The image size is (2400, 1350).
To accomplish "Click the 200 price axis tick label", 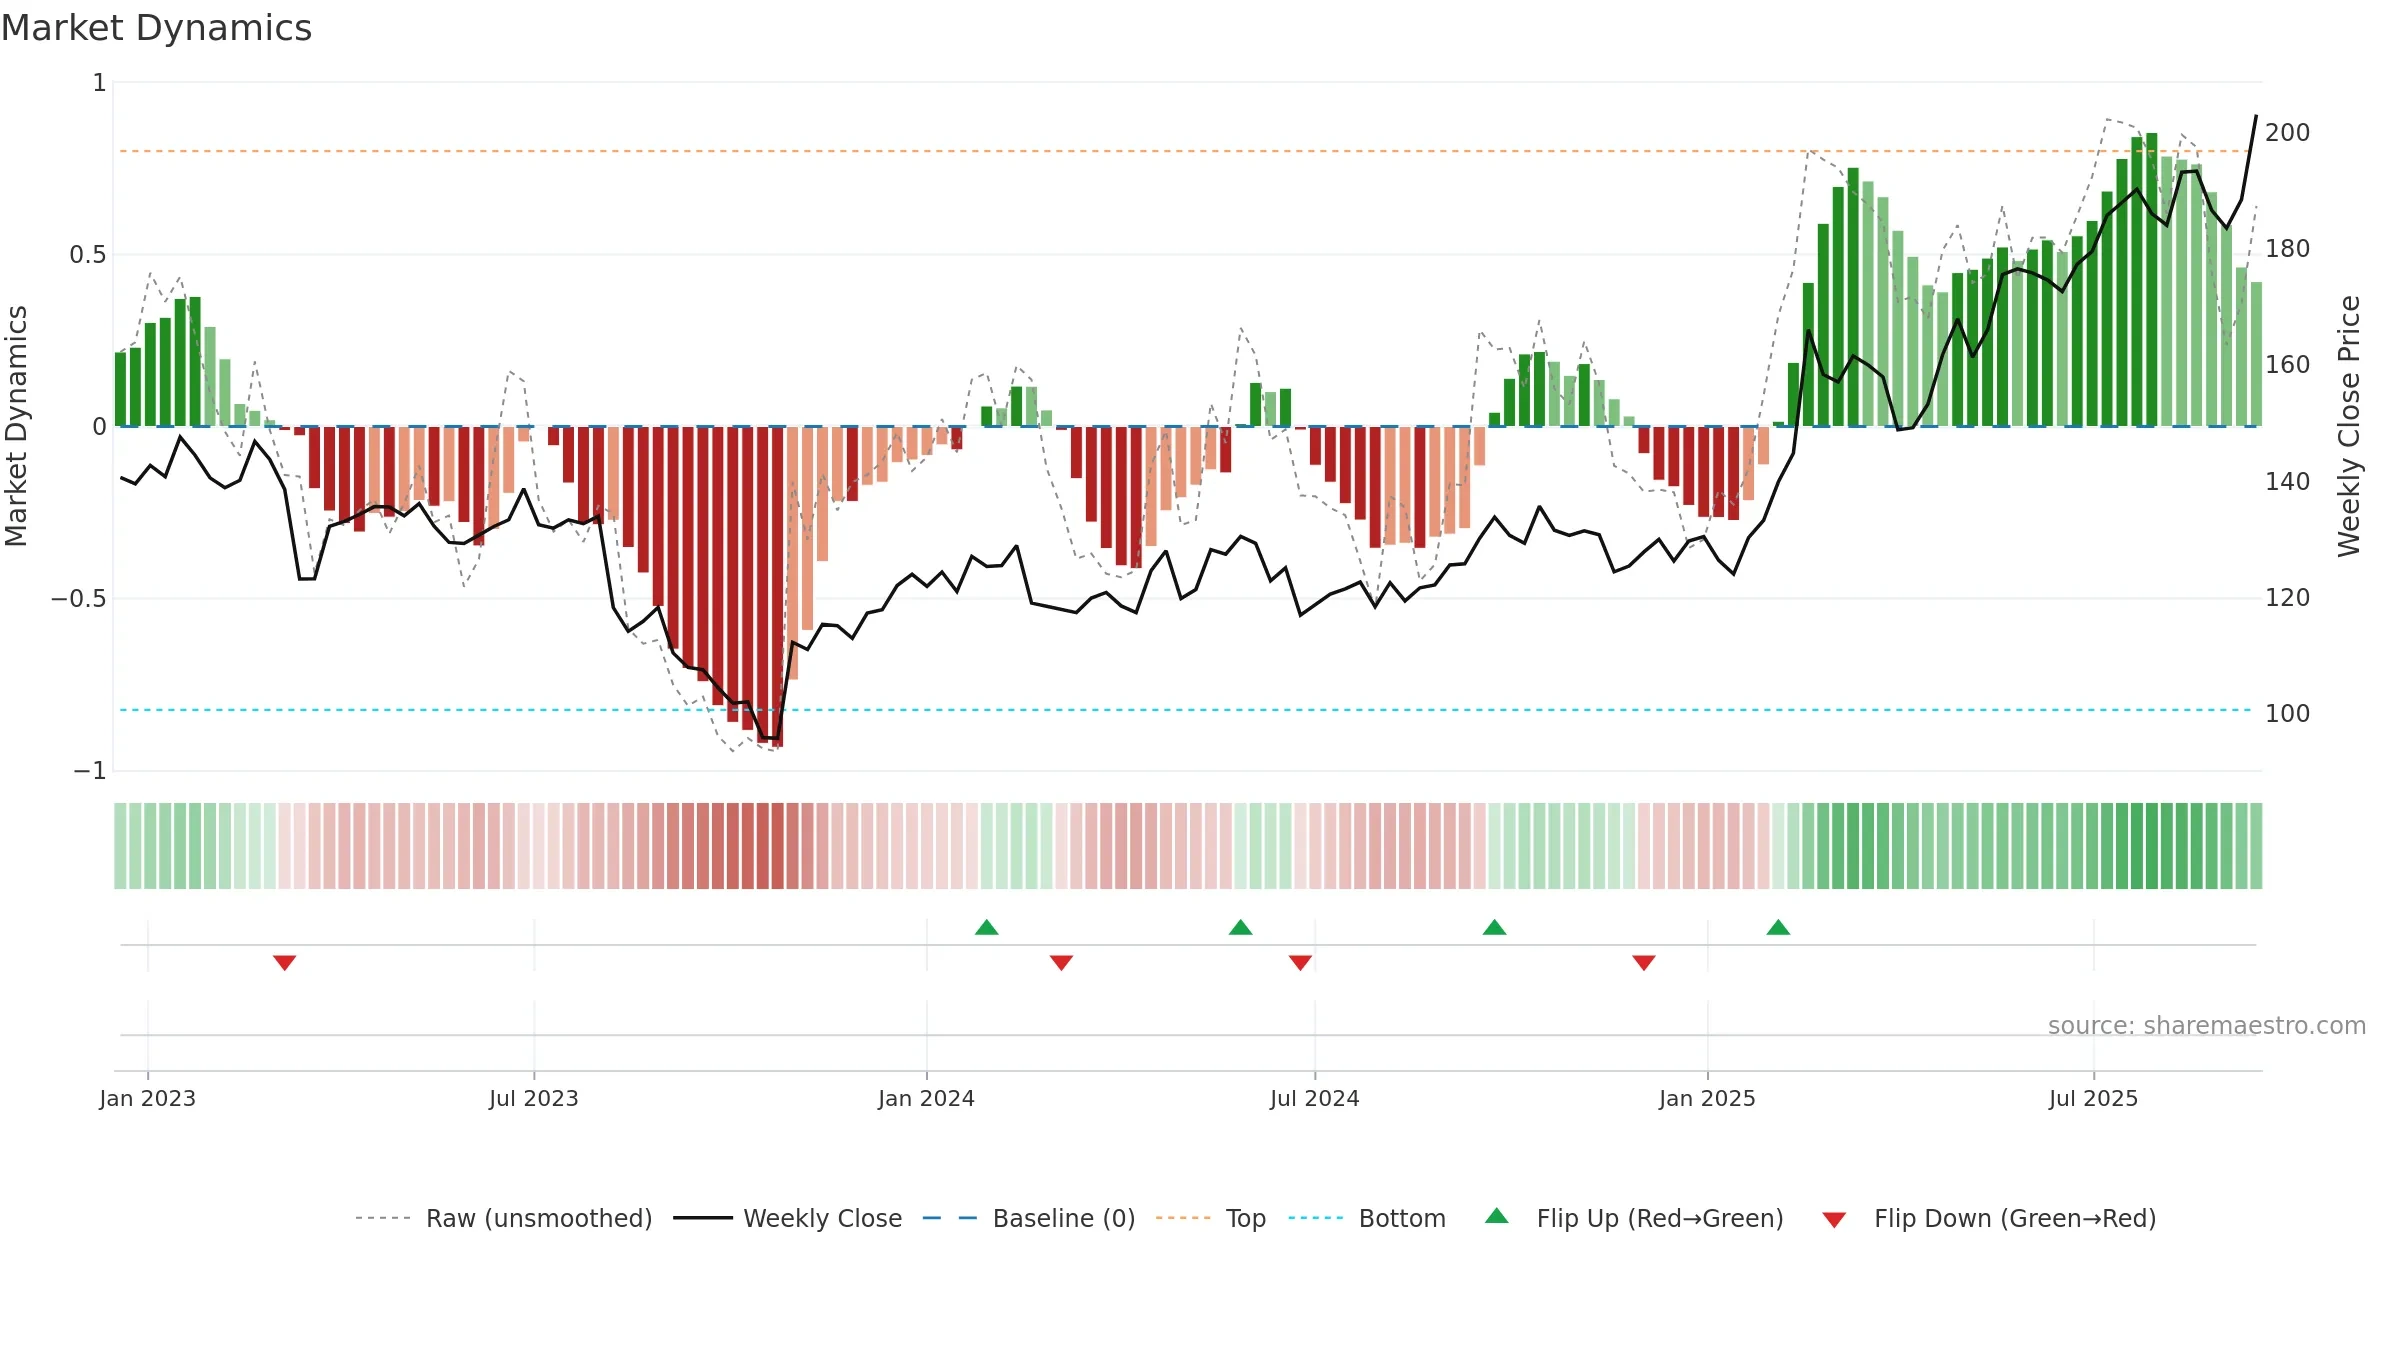I will point(2288,132).
